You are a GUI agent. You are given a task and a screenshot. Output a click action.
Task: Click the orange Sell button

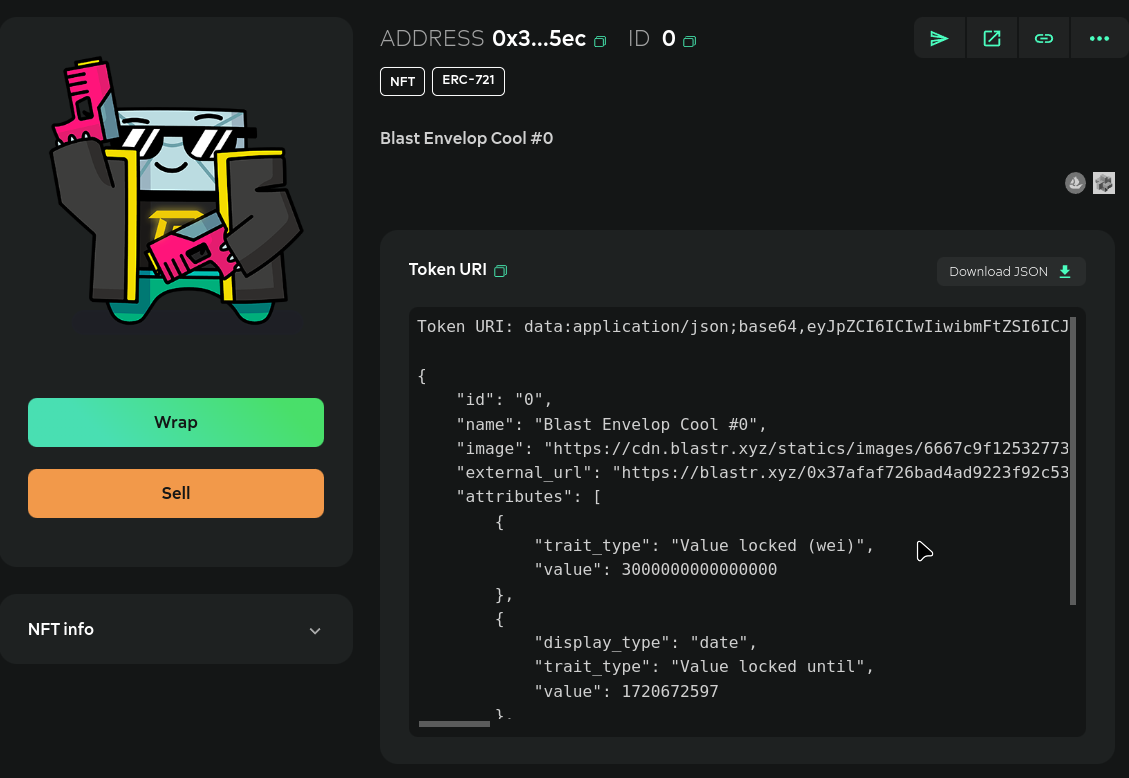click(176, 493)
